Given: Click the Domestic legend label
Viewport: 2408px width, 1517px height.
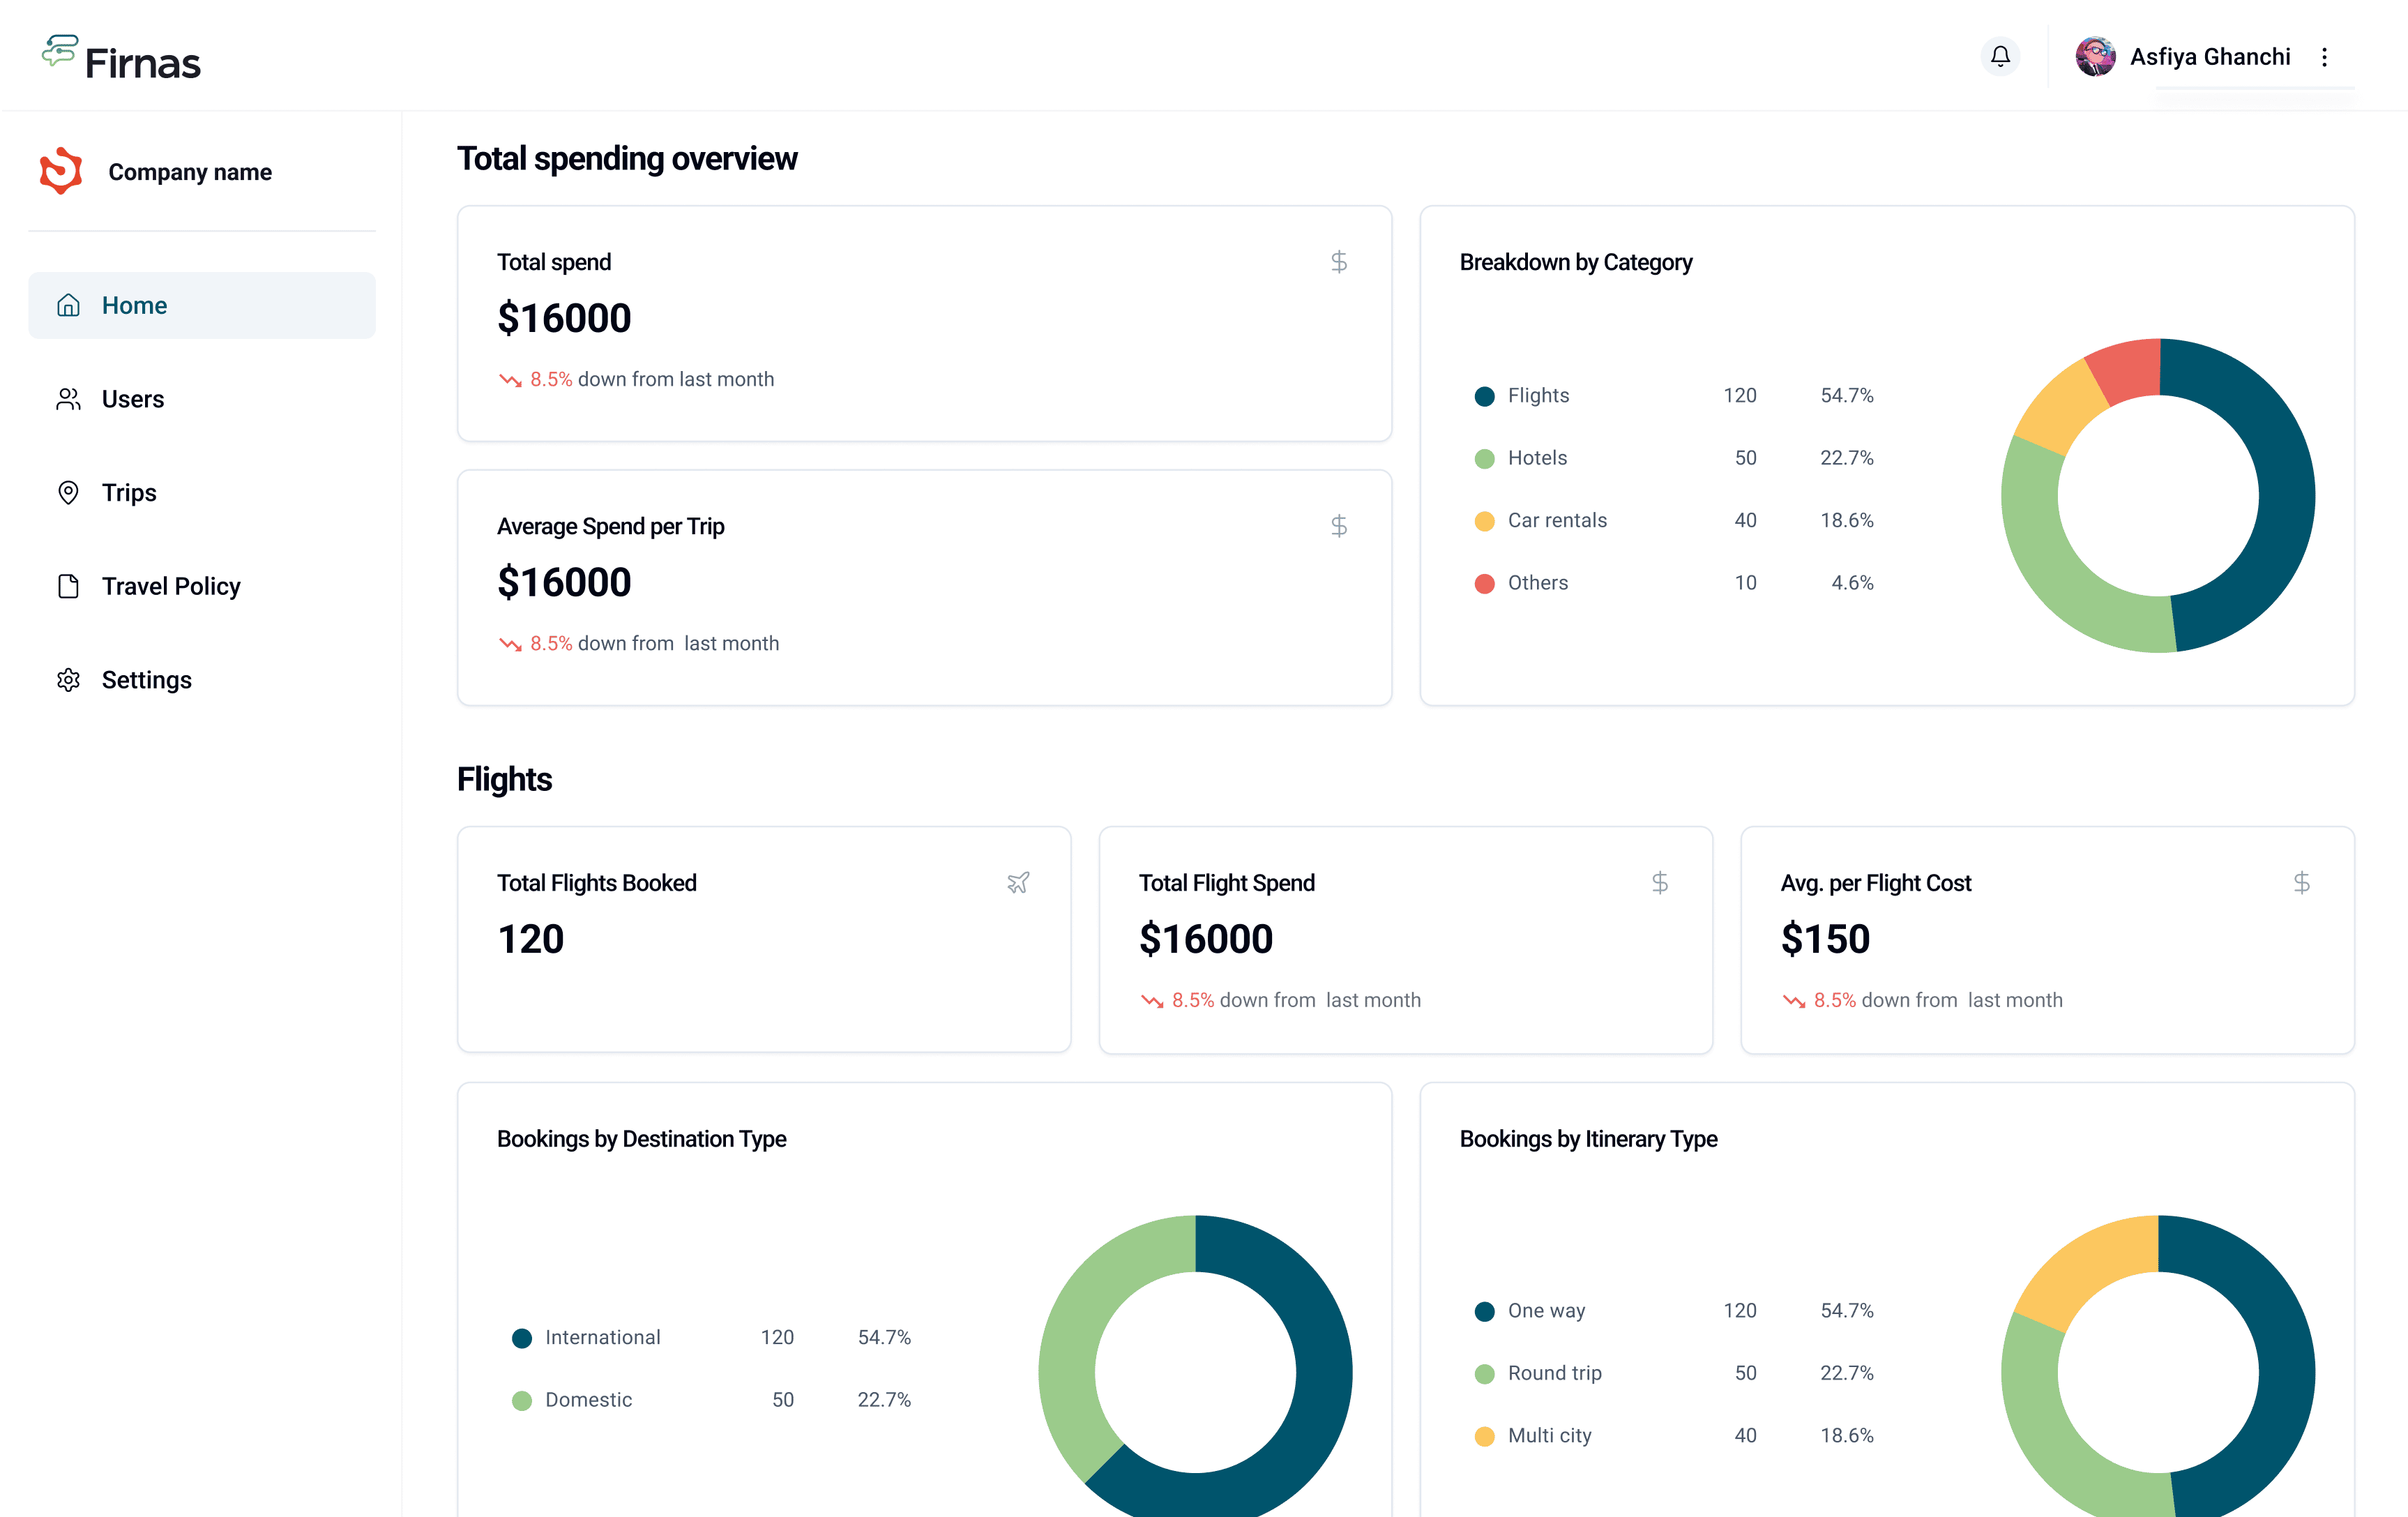Looking at the screenshot, I should point(588,1400).
